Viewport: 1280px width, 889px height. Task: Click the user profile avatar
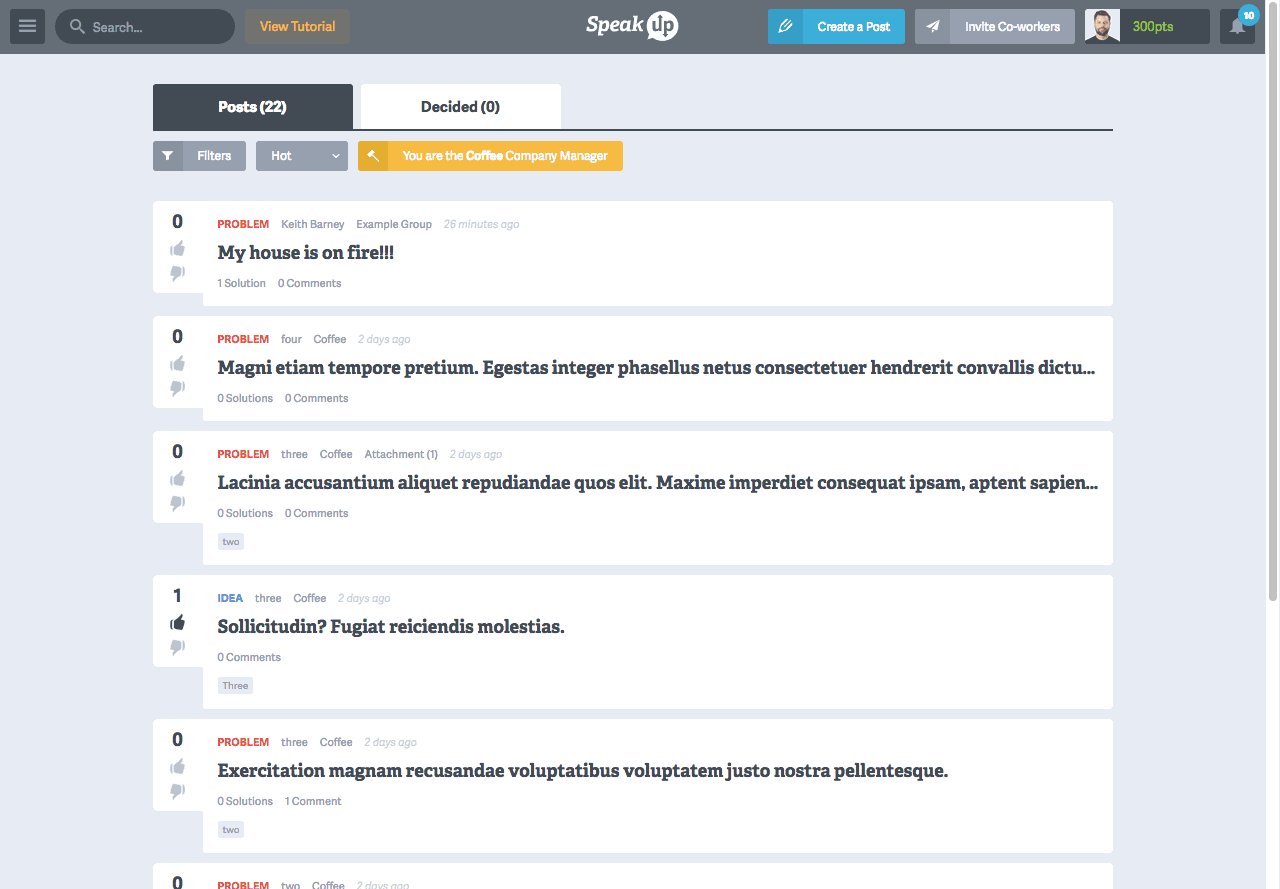coord(1102,27)
